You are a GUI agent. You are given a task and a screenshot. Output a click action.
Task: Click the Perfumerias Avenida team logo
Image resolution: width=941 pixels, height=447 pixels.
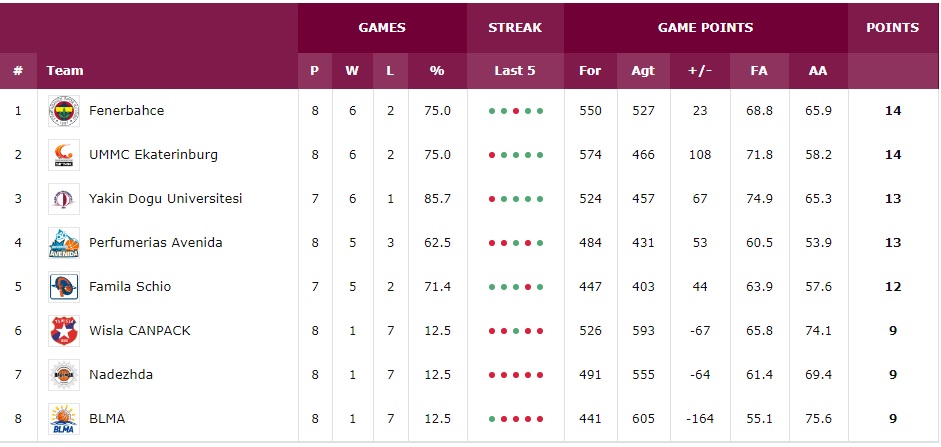pyautogui.click(x=64, y=243)
